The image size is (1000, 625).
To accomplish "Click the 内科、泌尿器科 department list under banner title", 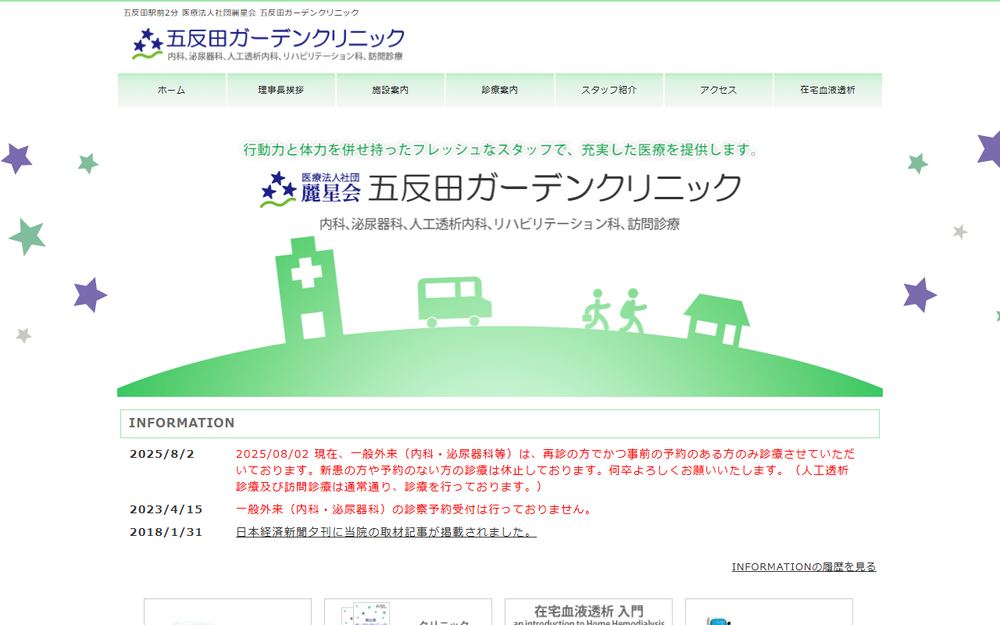I will coord(499,224).
